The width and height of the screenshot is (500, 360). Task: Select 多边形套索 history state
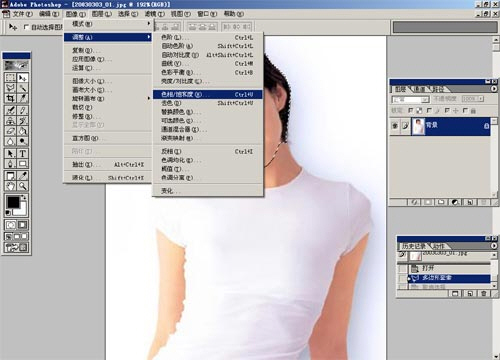pyautogui.click(x=449, y=278)
